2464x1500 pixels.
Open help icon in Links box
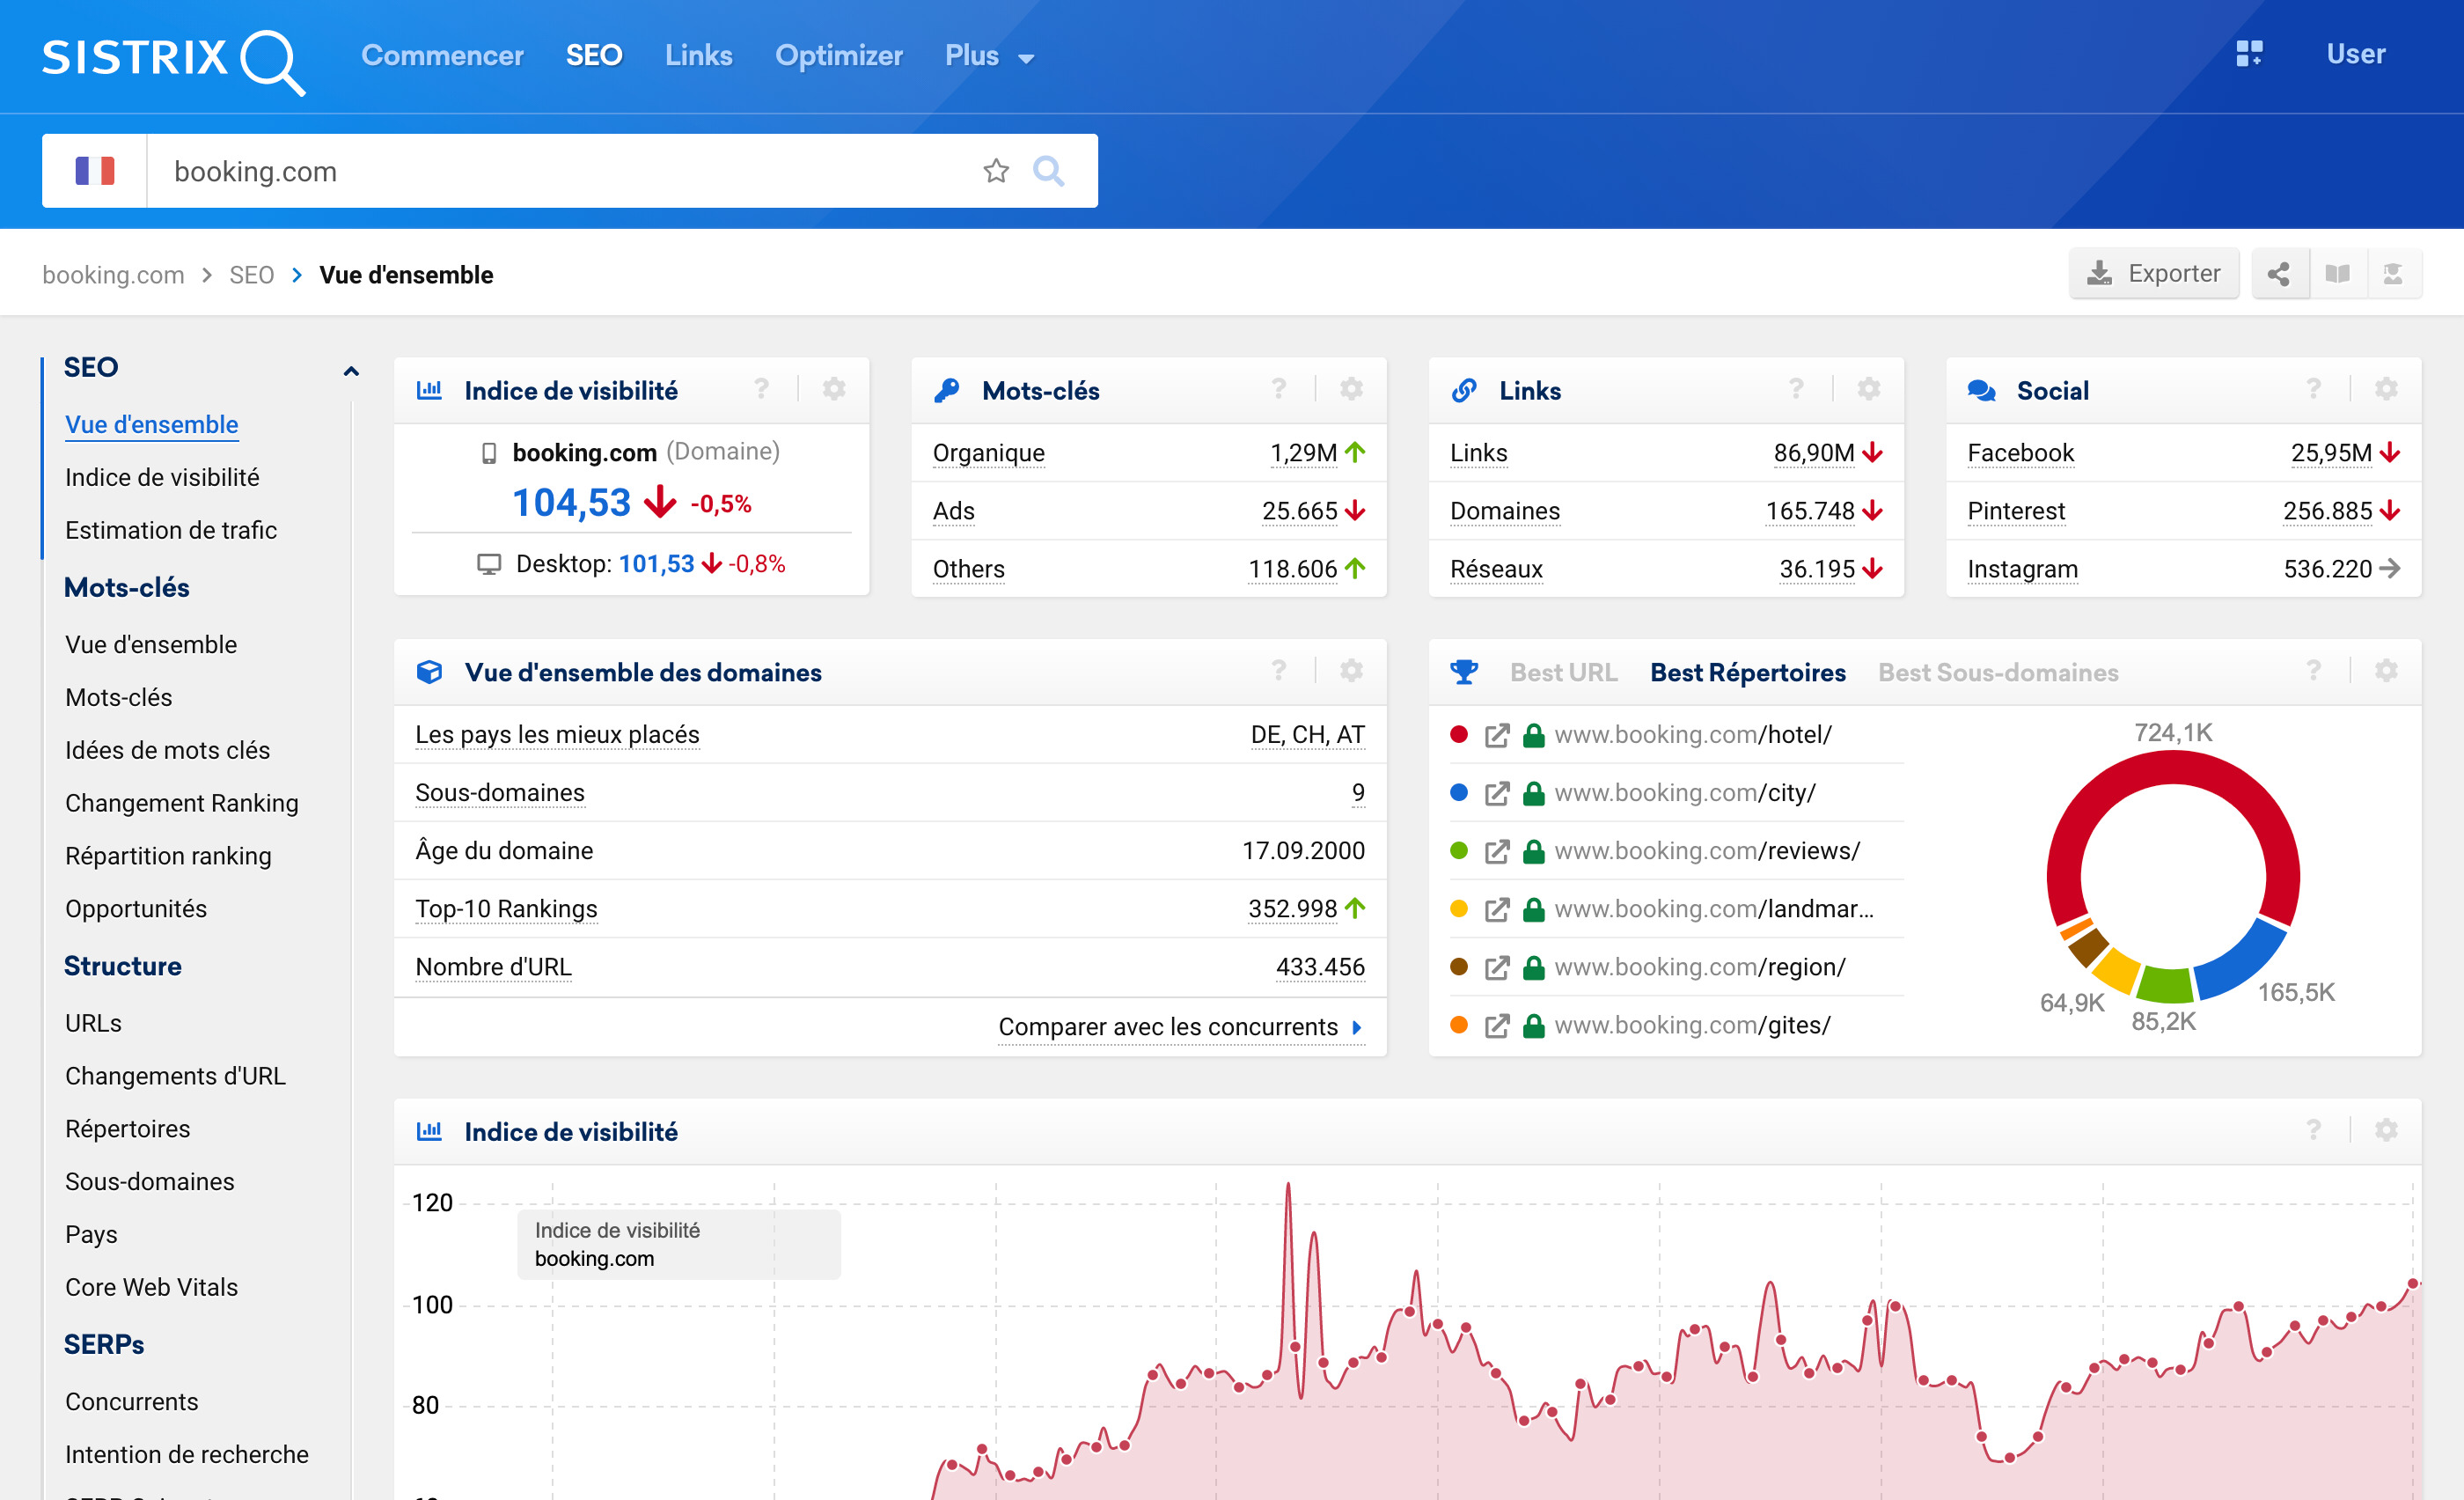click(1796, 389)
